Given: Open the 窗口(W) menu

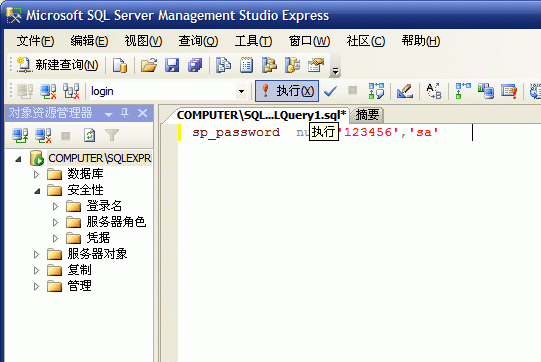Looking at the screenshot, I should click(x=309, y=41).
